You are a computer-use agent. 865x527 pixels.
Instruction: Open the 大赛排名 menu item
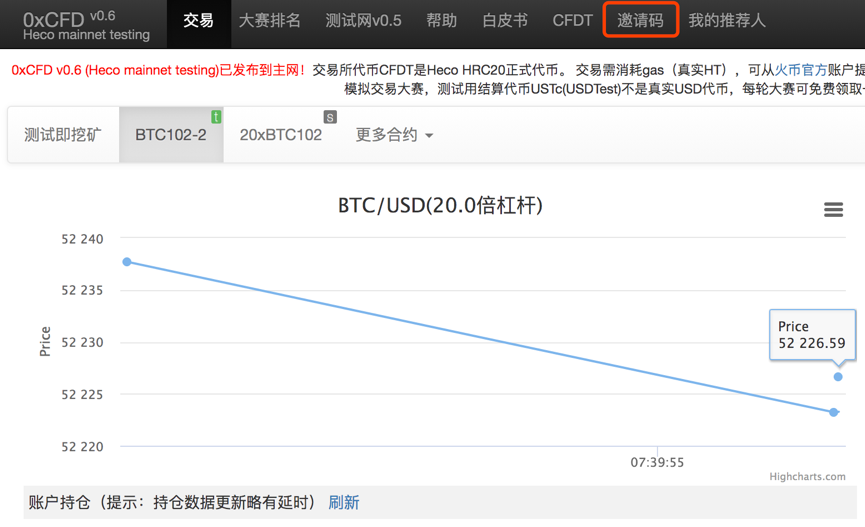tap(269, 21)
